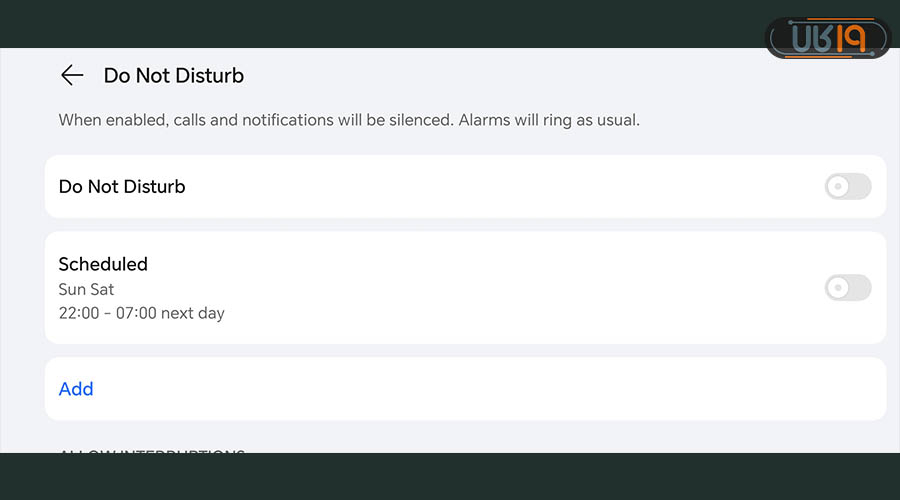
Task: Turn on the Do Not Disturb switch
Action: (847, 186)
